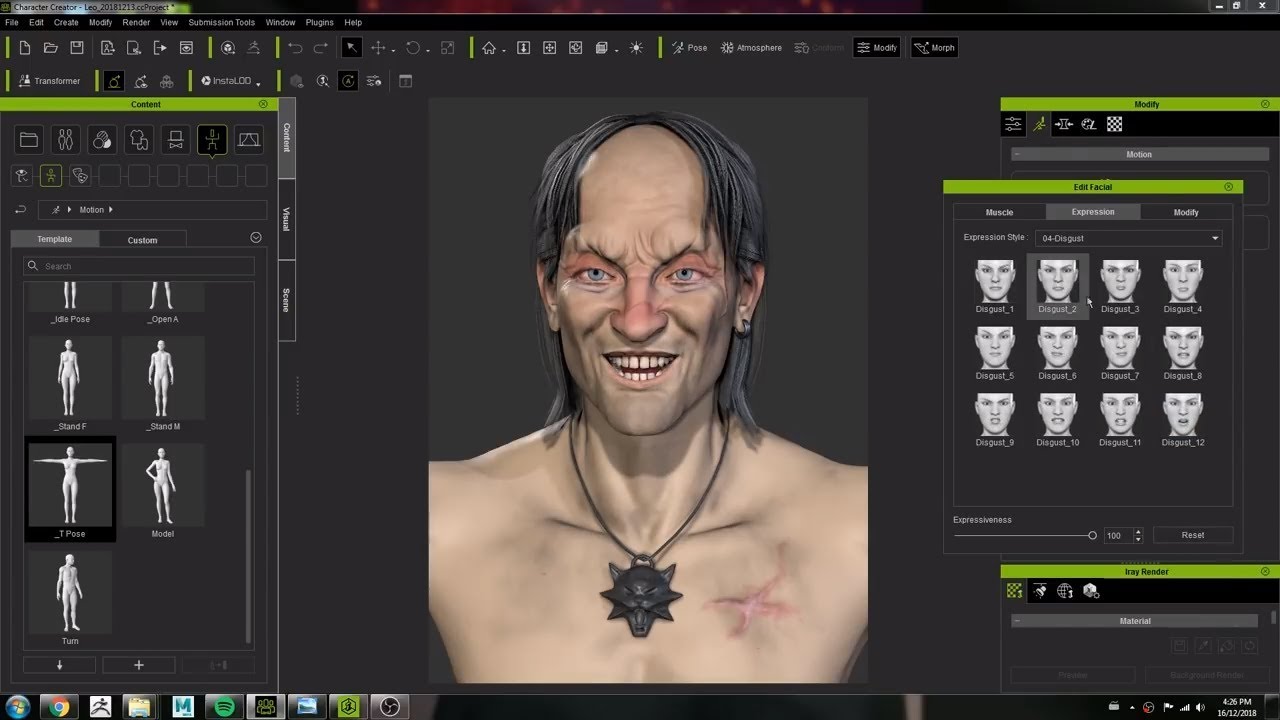
Task: Create a new project with the blank page icon
Action: coord(25,48)
